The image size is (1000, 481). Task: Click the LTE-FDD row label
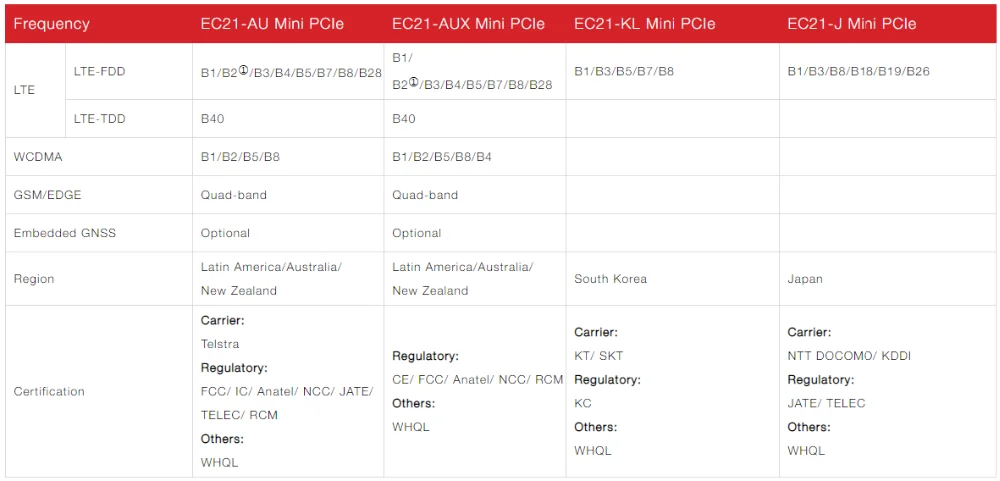point(99,71)
